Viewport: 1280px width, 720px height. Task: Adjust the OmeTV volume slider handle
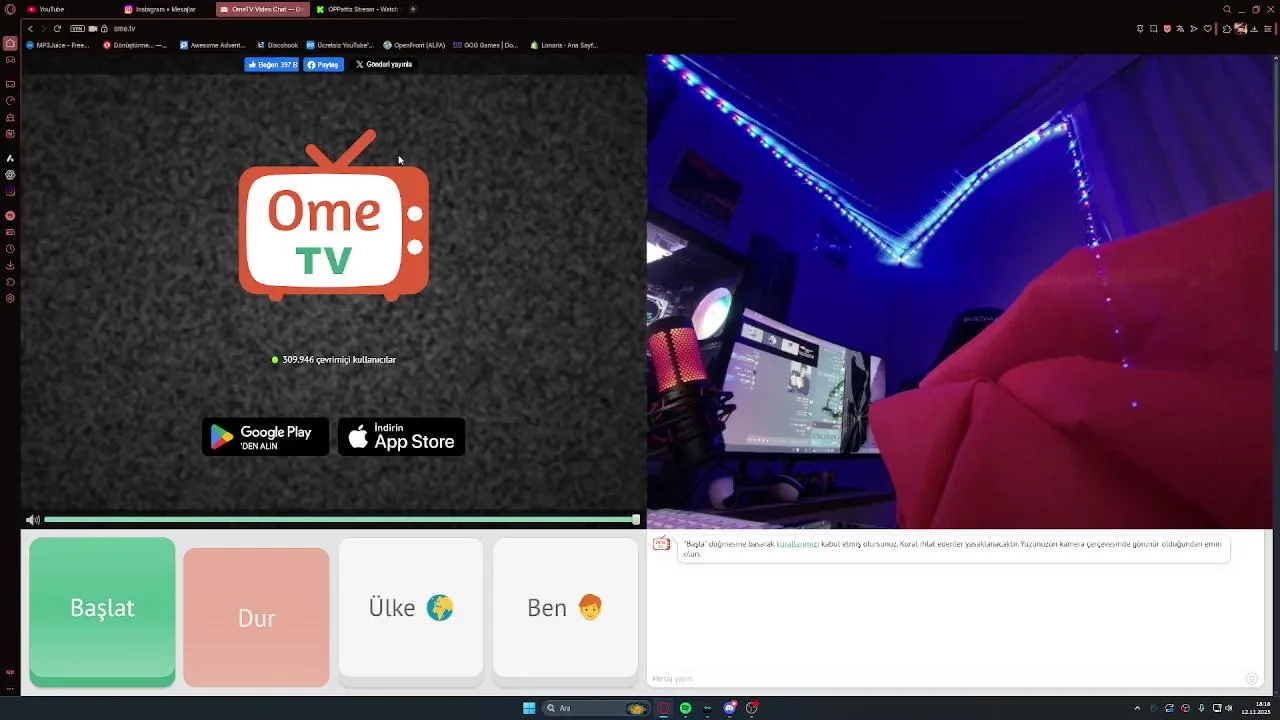[x=636, y=520]
